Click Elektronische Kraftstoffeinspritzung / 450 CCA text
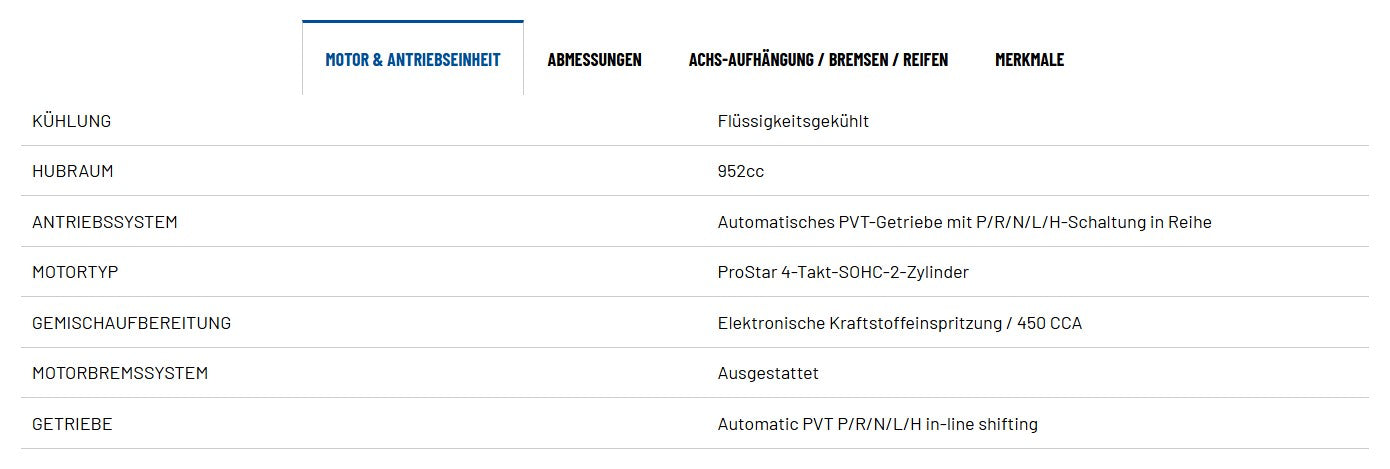Screen dimensions: 1390x469 (x=900, y=323)
